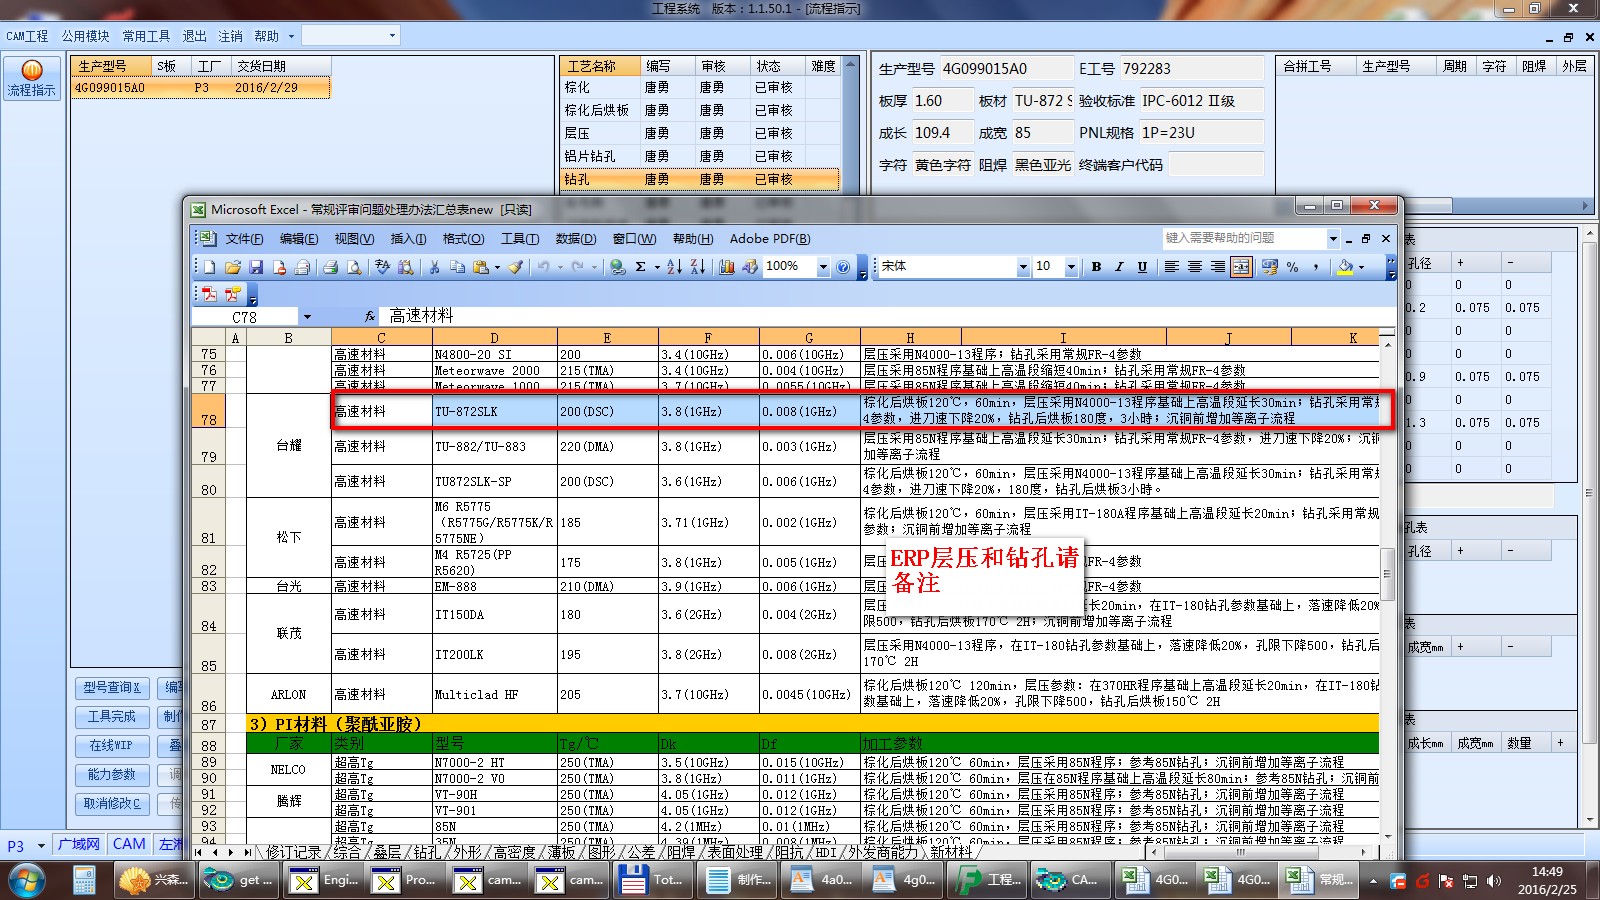Open Print Preview in the Excel toolbar

pos(354,267)
